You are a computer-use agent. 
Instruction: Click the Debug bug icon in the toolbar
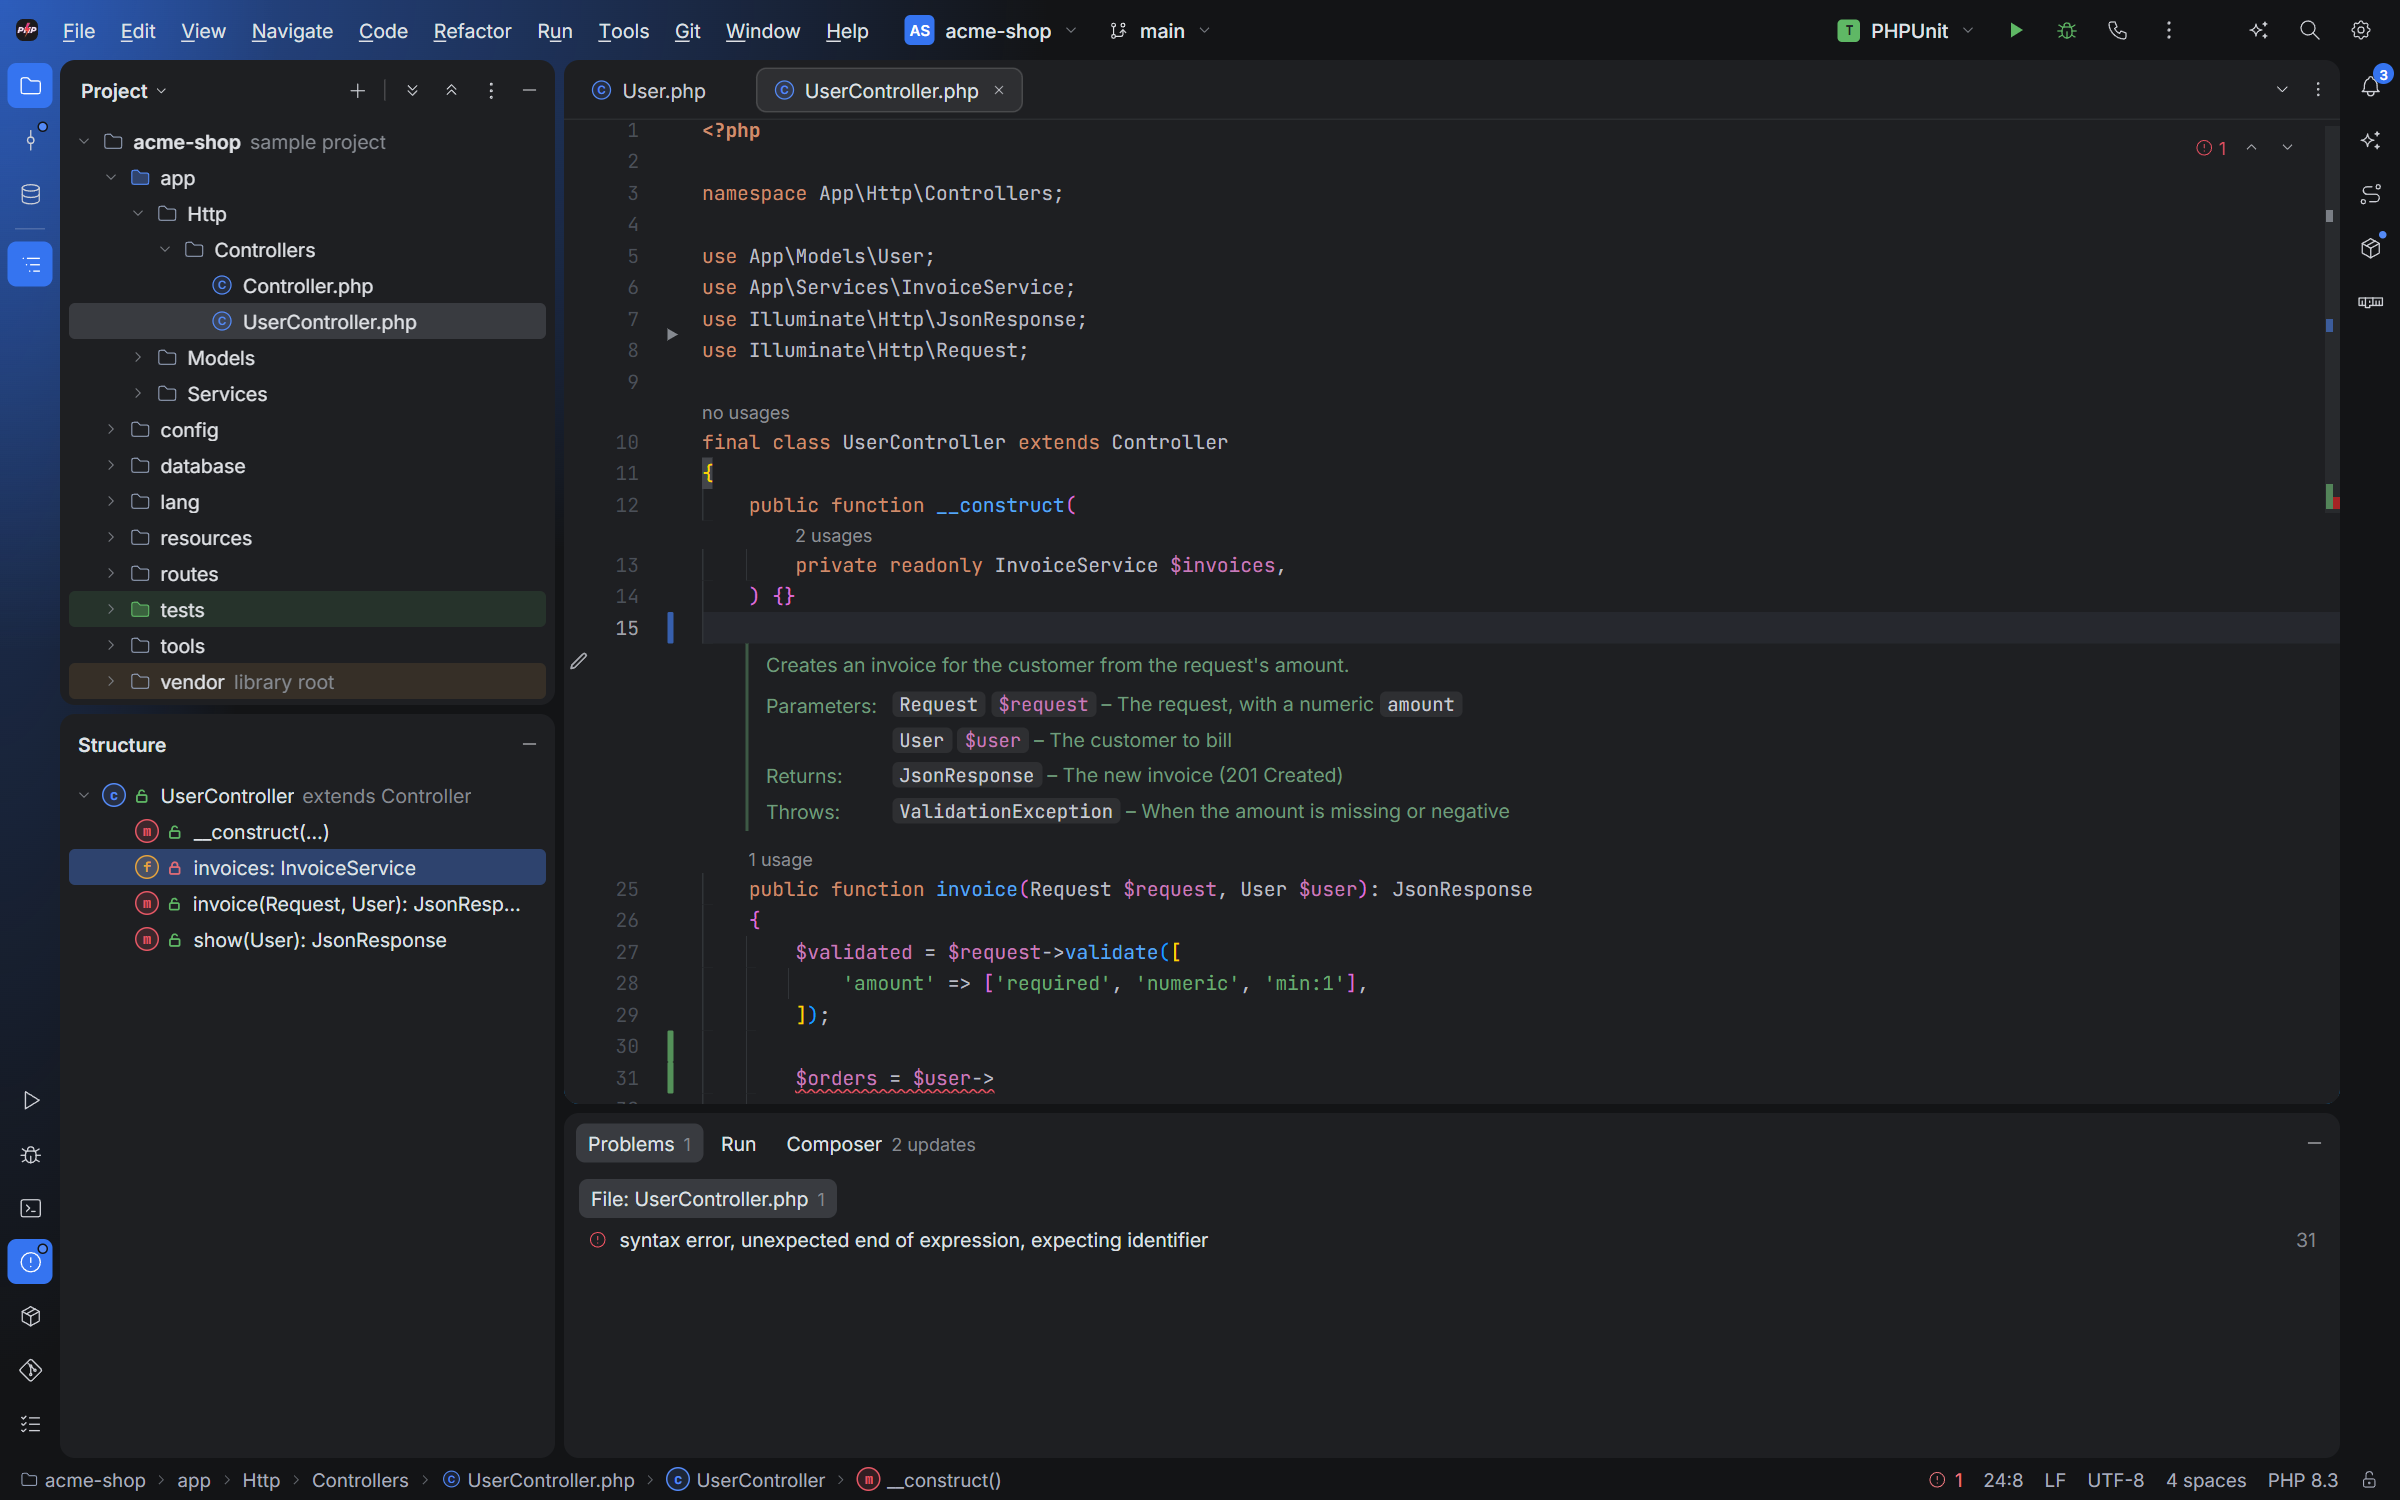[x=2066, y=31]
